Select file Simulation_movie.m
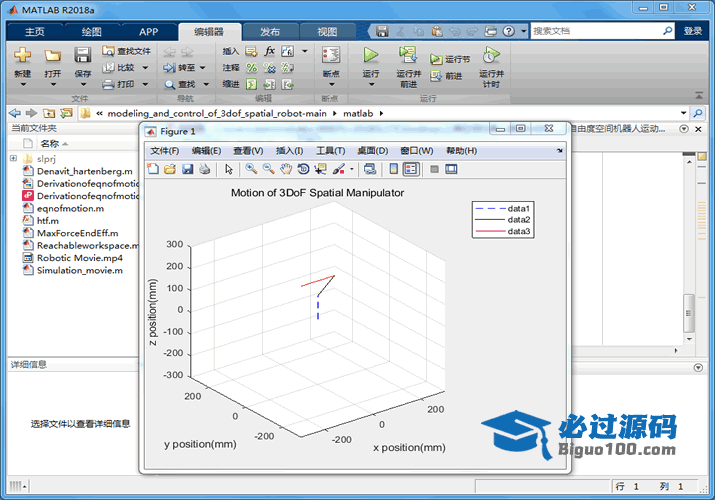 [x=80, y=270]
